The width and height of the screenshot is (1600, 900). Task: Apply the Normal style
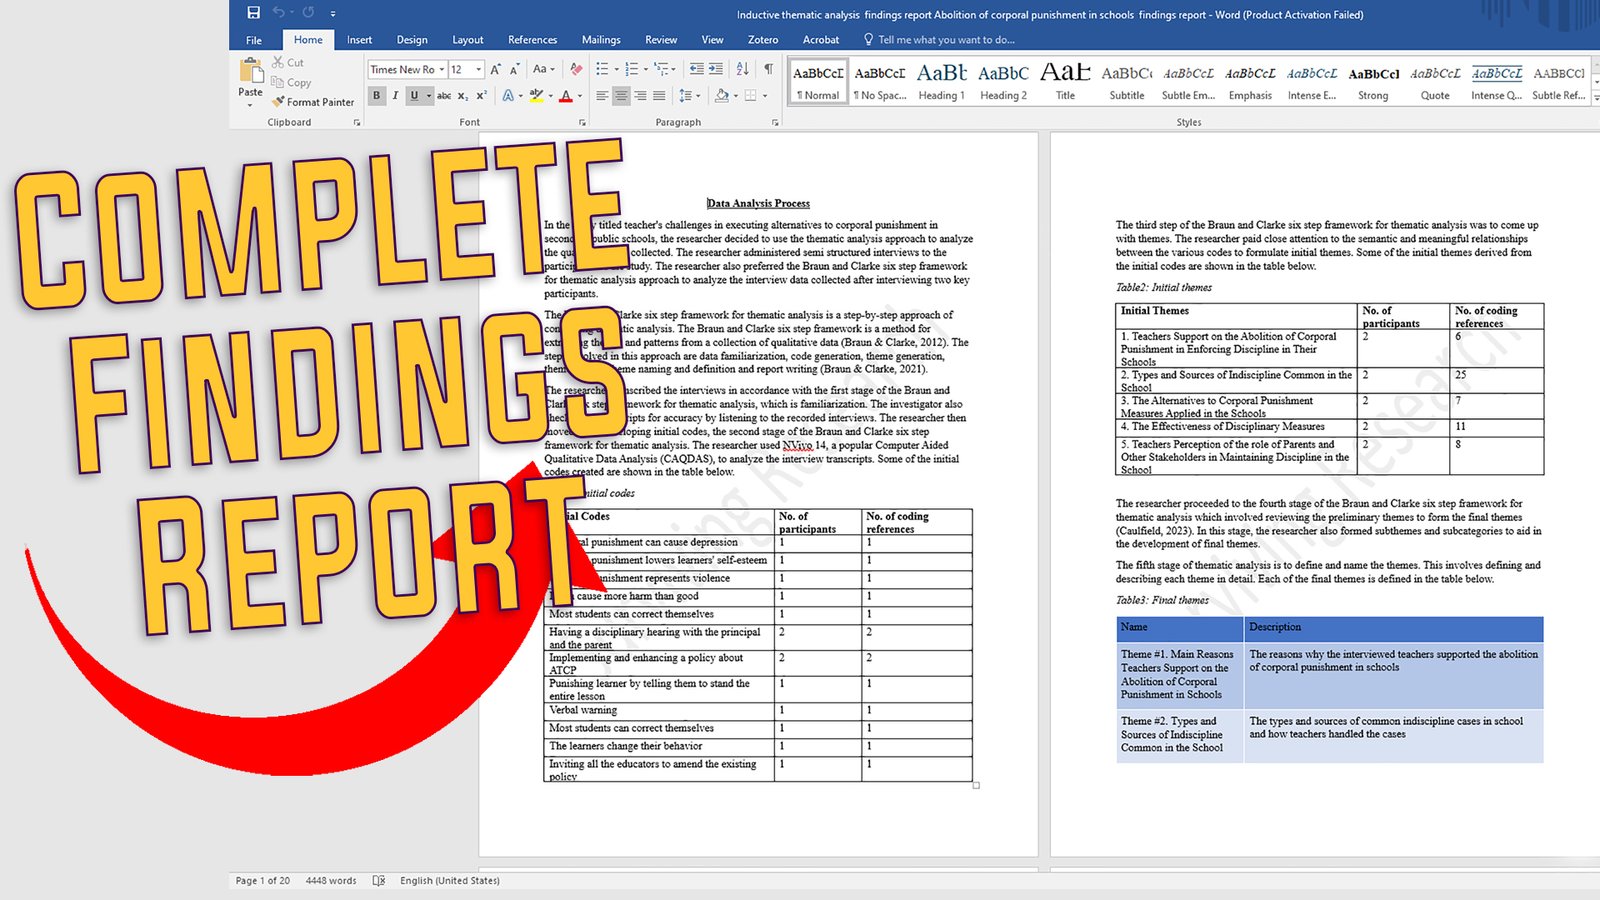click(818, 82)
